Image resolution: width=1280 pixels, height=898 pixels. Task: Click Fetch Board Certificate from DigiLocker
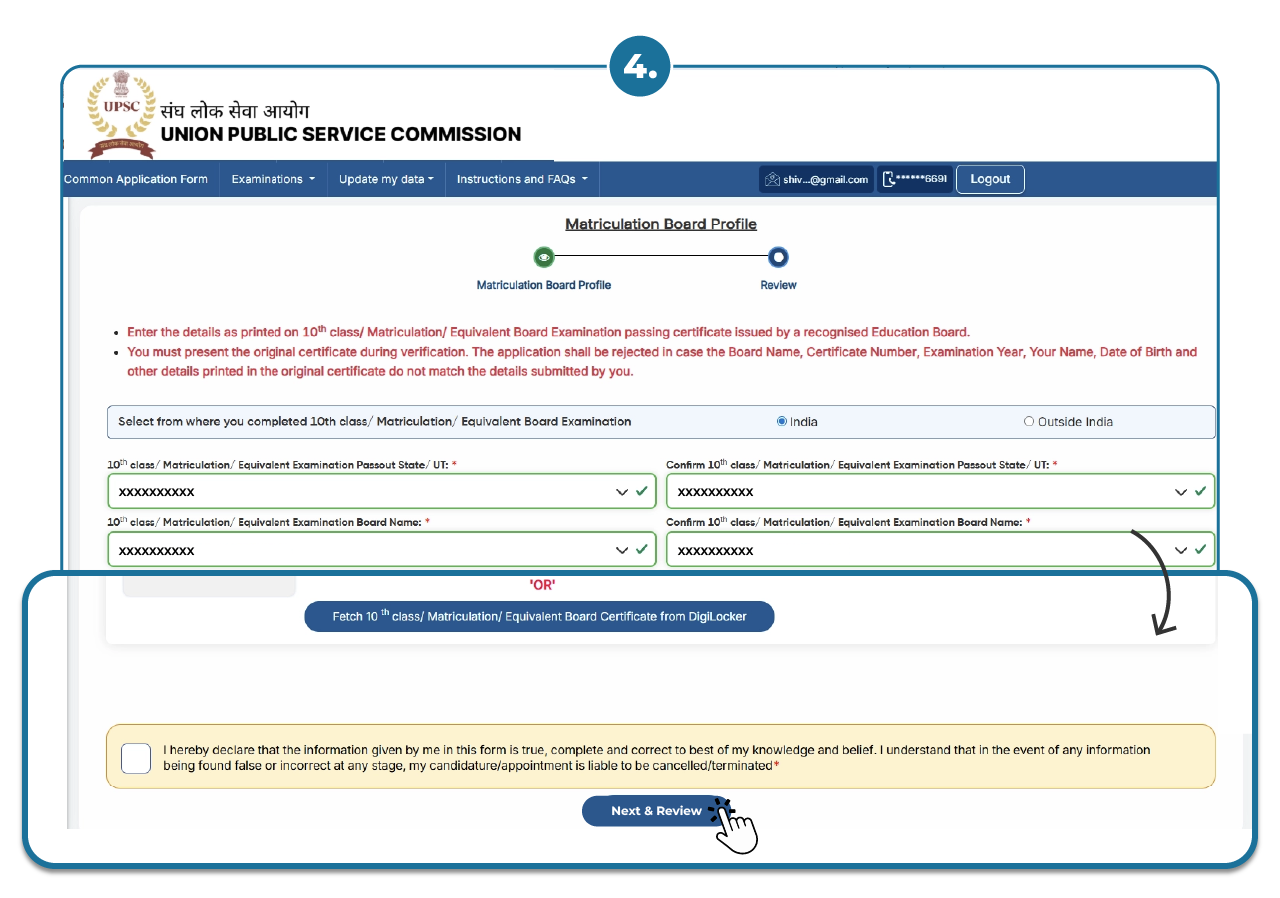(539, 616)
